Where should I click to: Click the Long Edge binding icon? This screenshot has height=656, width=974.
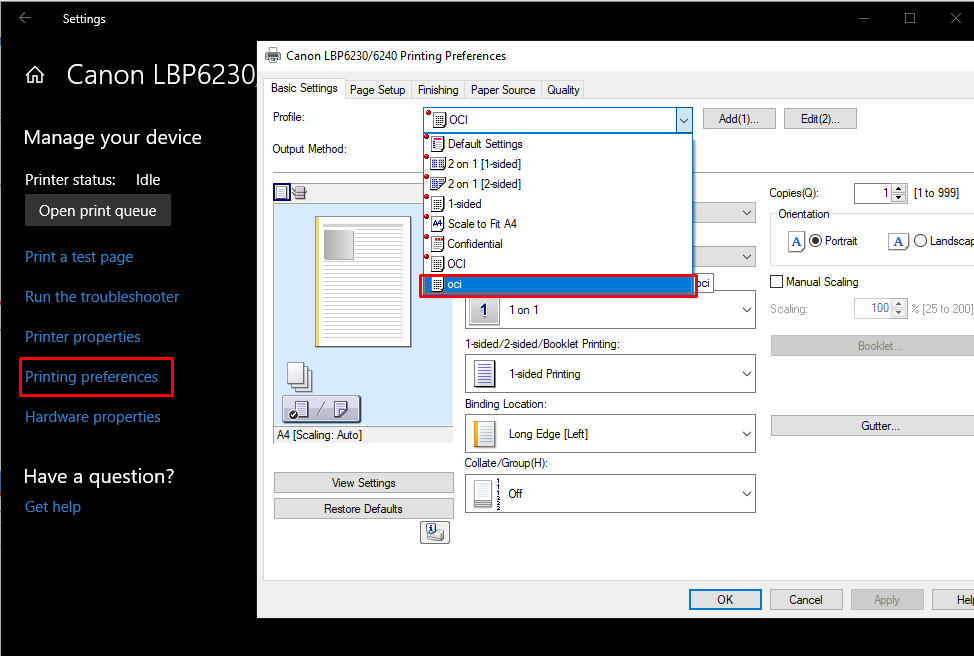[485, 434]
